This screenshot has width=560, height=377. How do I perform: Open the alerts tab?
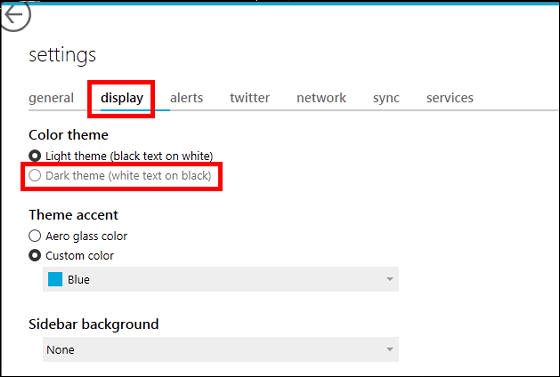(186, 97)
